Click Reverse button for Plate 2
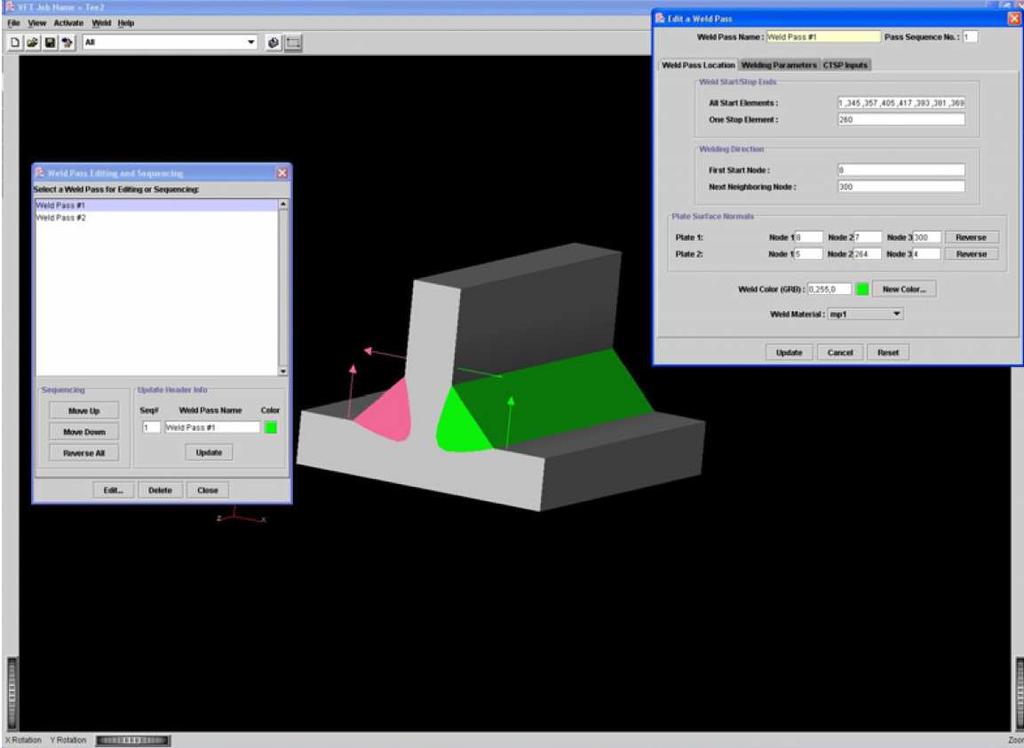The height and width of the screenshot is (748, 1024). coord(971,254)
